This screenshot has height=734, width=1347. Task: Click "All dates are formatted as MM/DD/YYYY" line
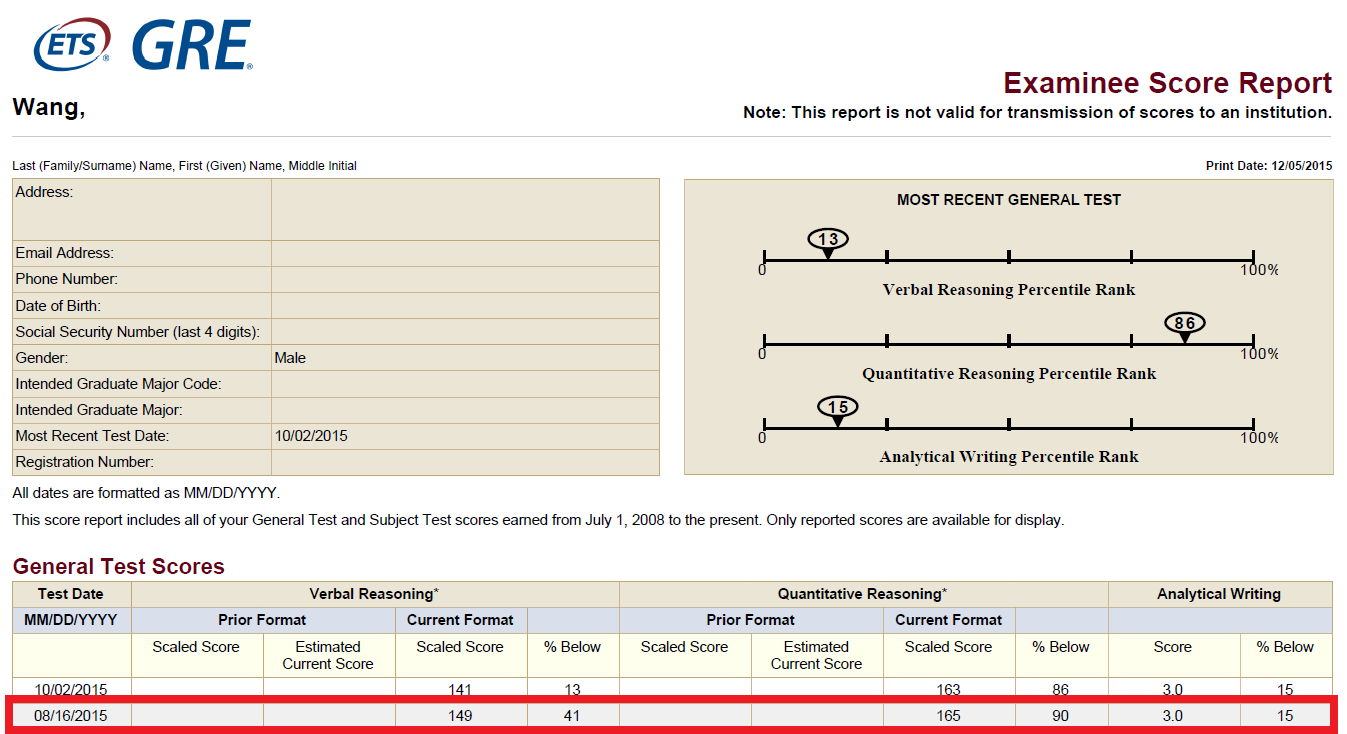tap(146, 493)
